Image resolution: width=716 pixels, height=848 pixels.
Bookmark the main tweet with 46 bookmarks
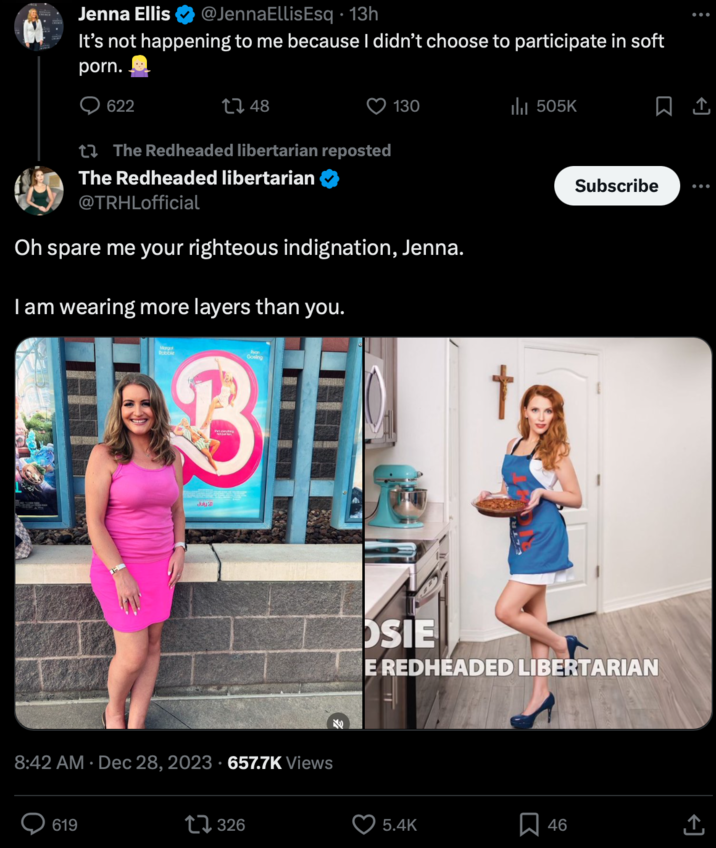pyautogui.click(x=529, y=824)
